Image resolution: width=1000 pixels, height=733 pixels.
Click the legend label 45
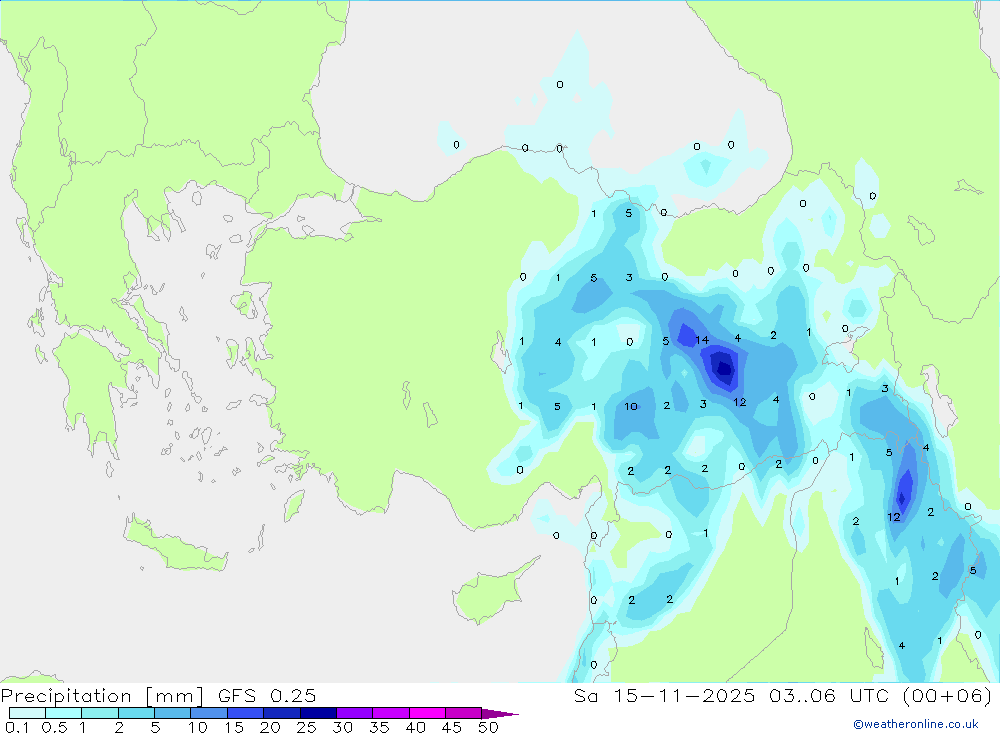[x=452, y=727]
